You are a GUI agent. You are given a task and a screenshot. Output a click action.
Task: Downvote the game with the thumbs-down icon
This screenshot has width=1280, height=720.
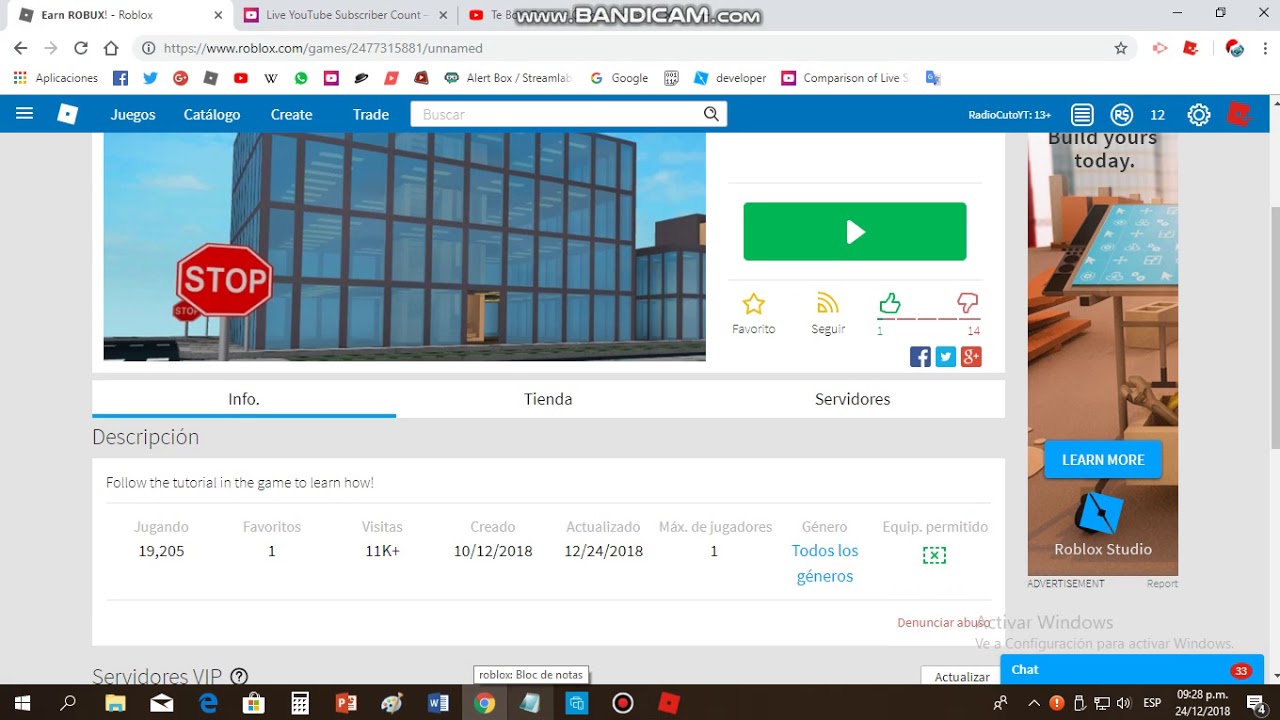tap(967, 303)
